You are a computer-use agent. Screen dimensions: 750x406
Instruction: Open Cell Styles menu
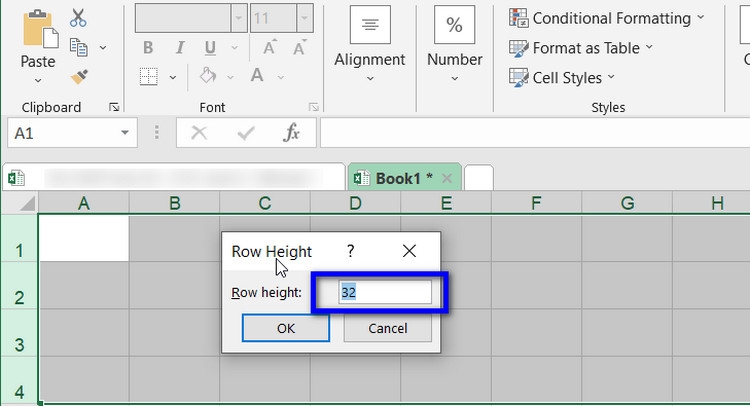[x=562, y=77]
